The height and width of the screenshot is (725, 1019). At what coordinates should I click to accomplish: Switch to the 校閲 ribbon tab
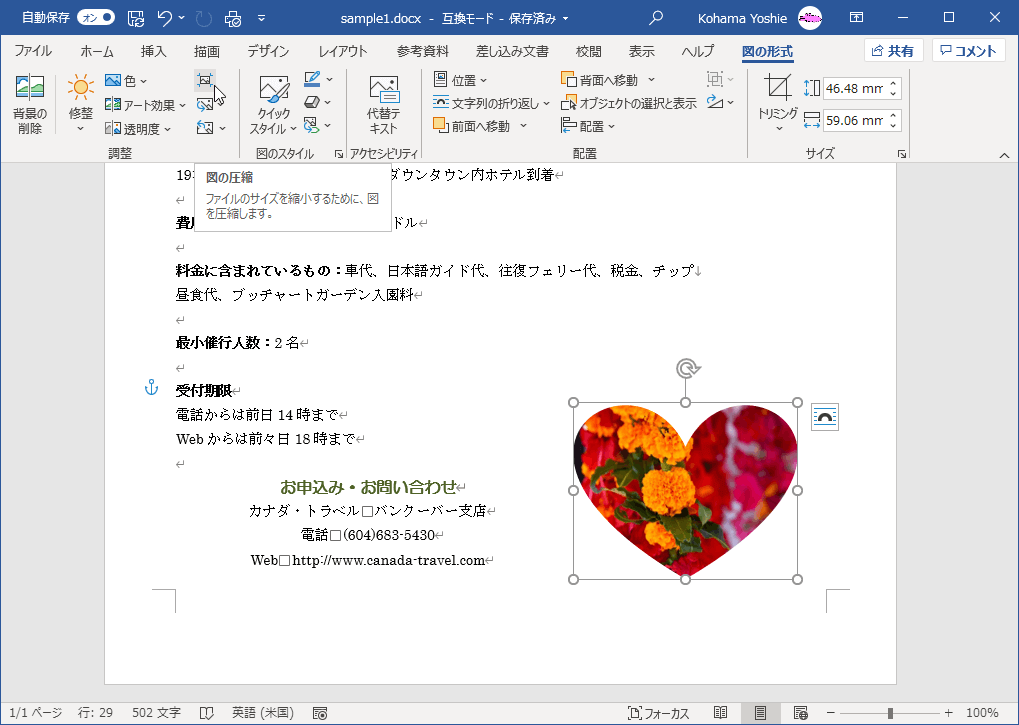tap(587, 51)
